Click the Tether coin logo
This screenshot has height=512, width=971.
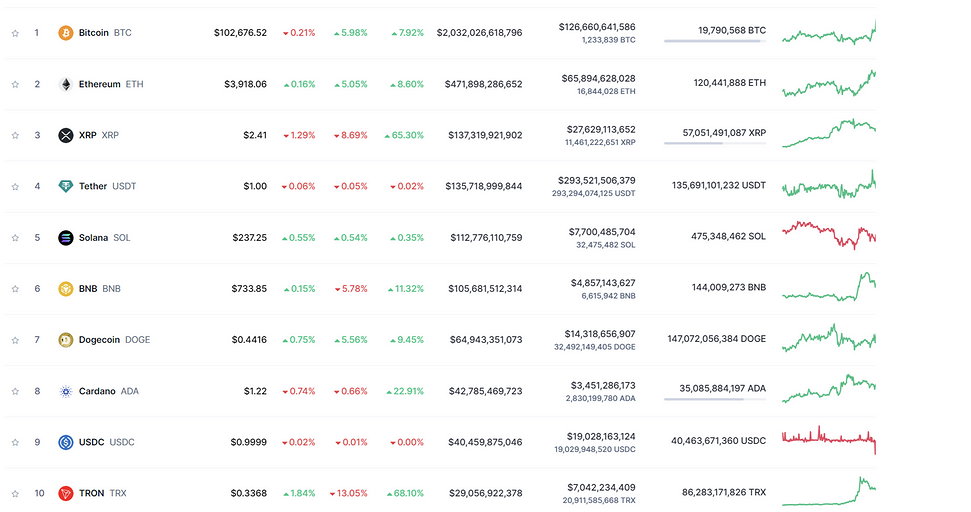66,186
